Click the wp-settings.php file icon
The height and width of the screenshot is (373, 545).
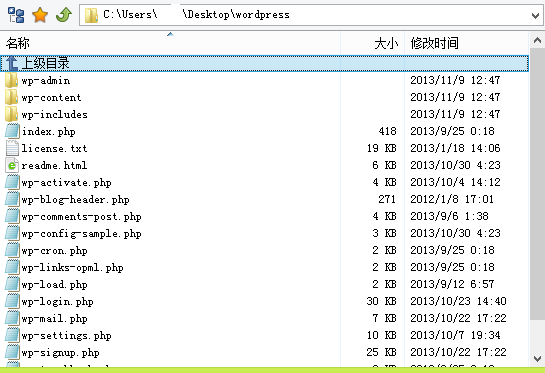click(x=12, y=336)
